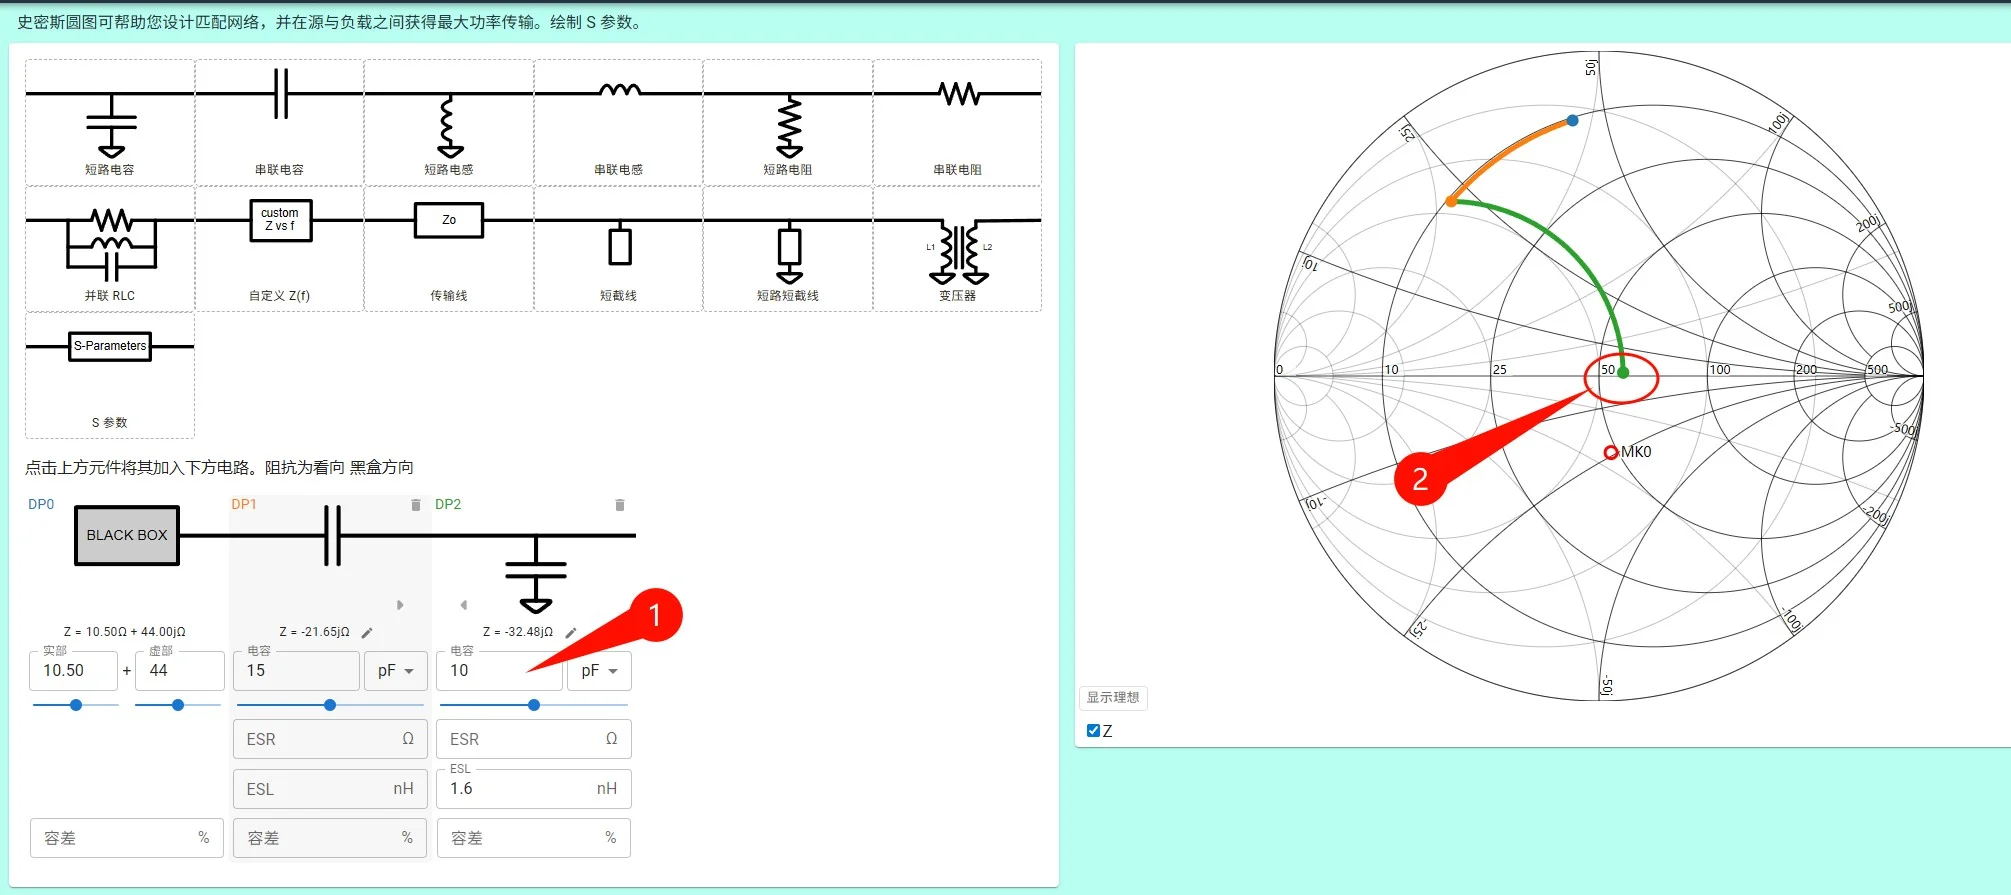This screenshot has width=2011, height=895.
Task: Delete the DP1 series capacitor
Action: [416, 505]
